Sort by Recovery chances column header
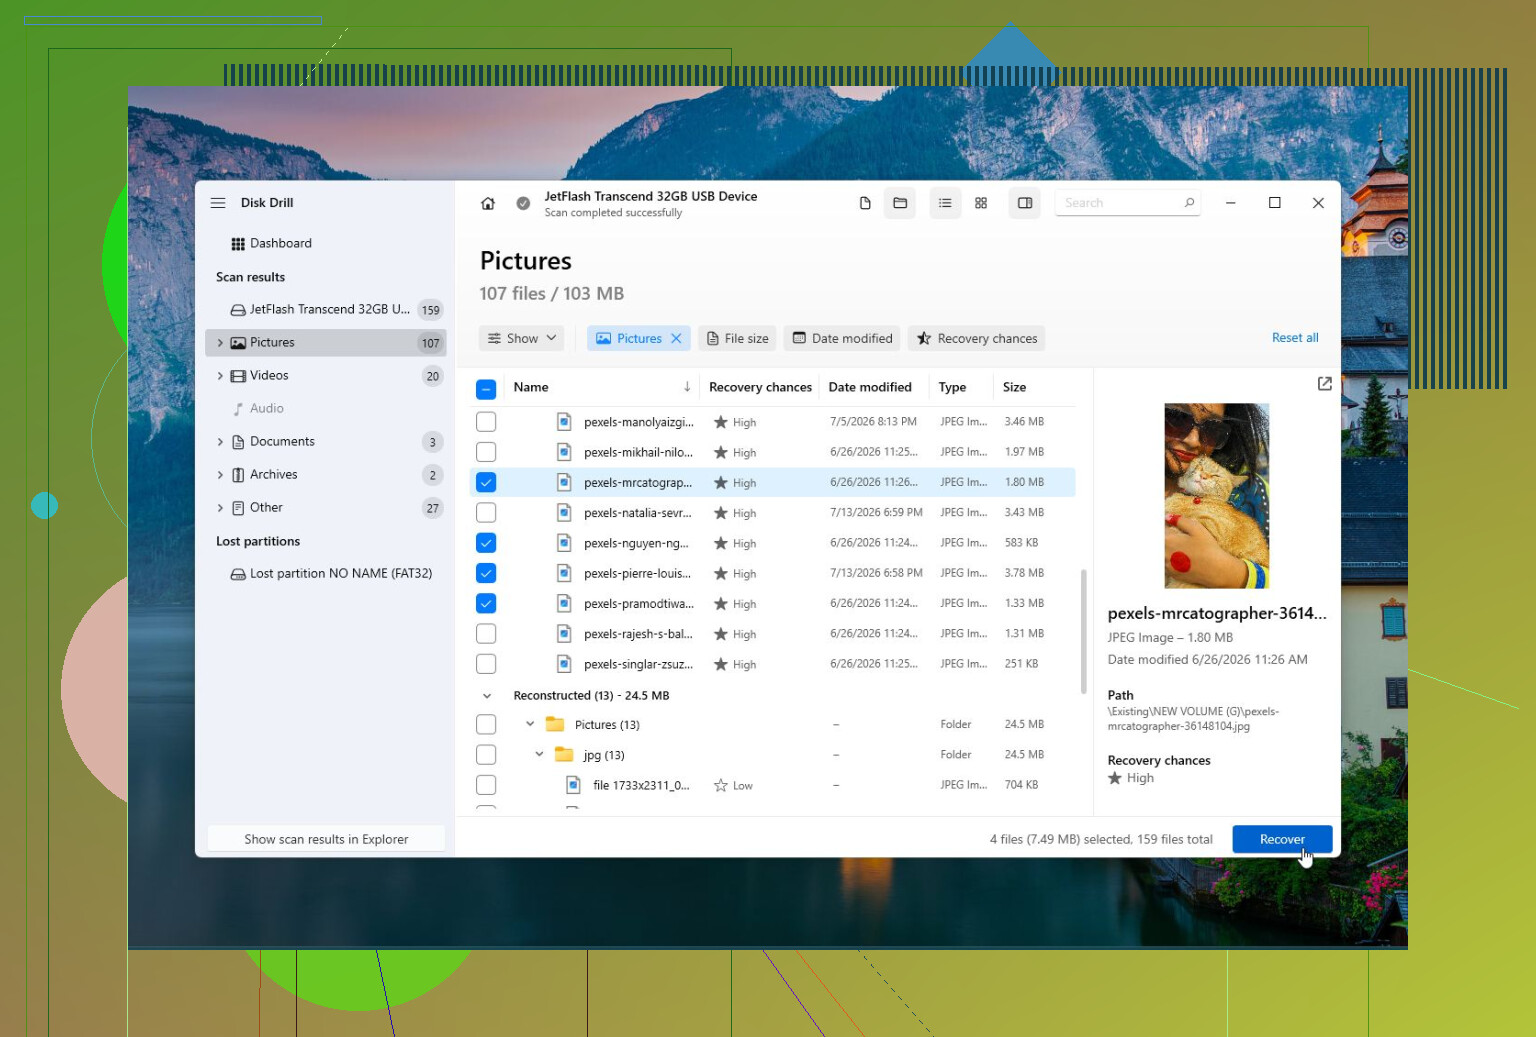Screen dimensions: 1536x1037 (x=760, y=387)
